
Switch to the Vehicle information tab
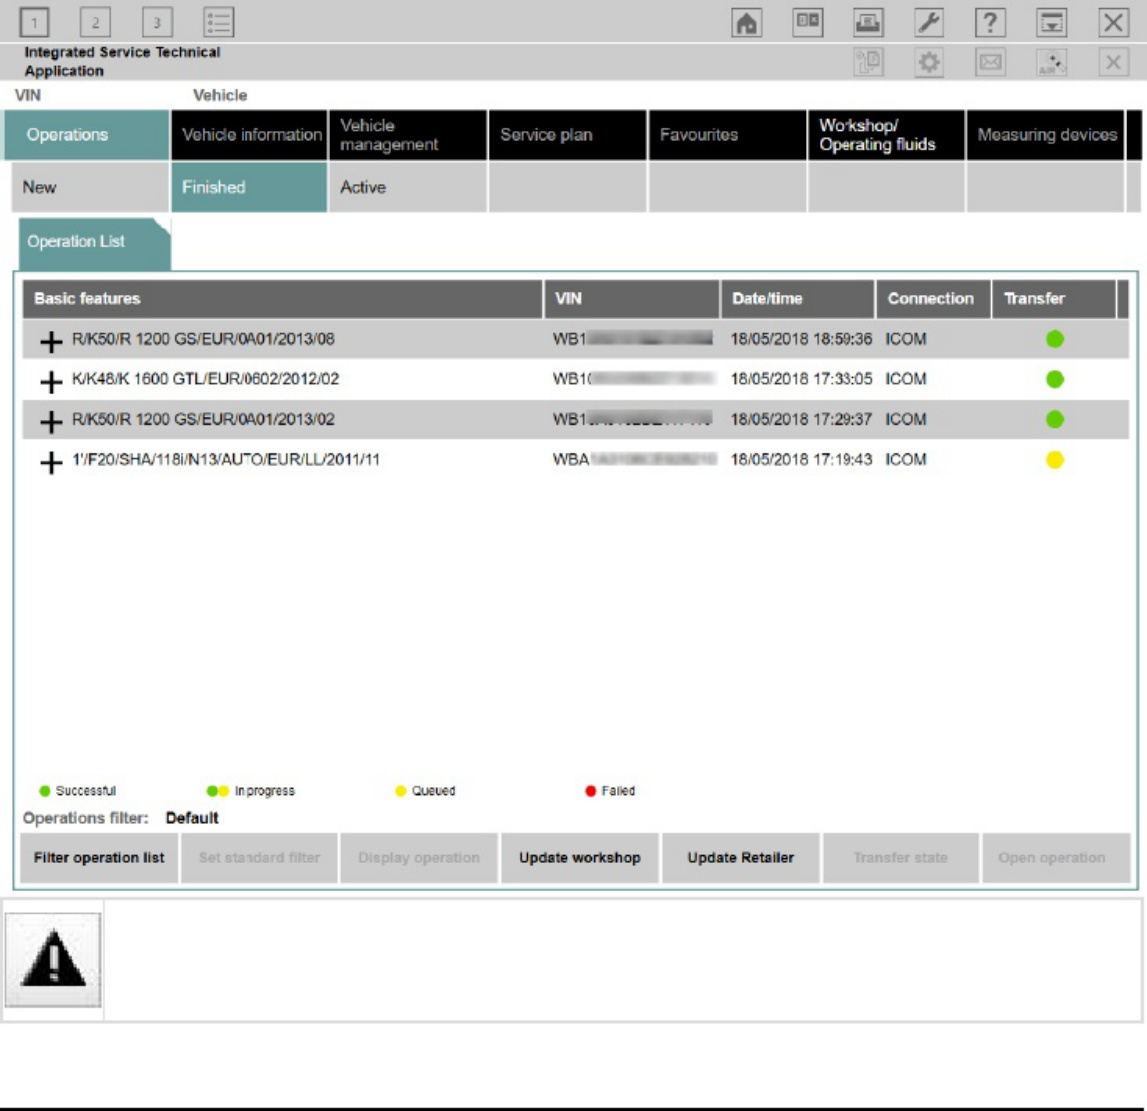[x=249, y=135]
